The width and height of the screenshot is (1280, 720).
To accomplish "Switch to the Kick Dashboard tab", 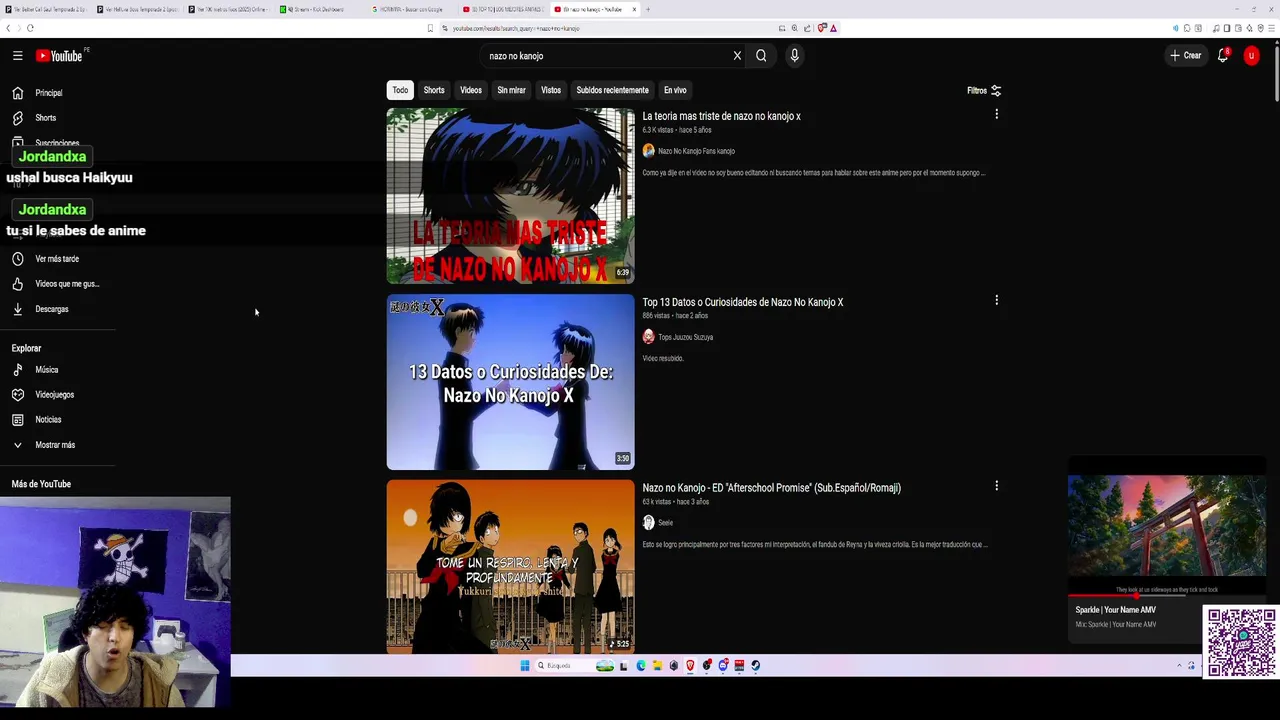I will click(315, 9).
